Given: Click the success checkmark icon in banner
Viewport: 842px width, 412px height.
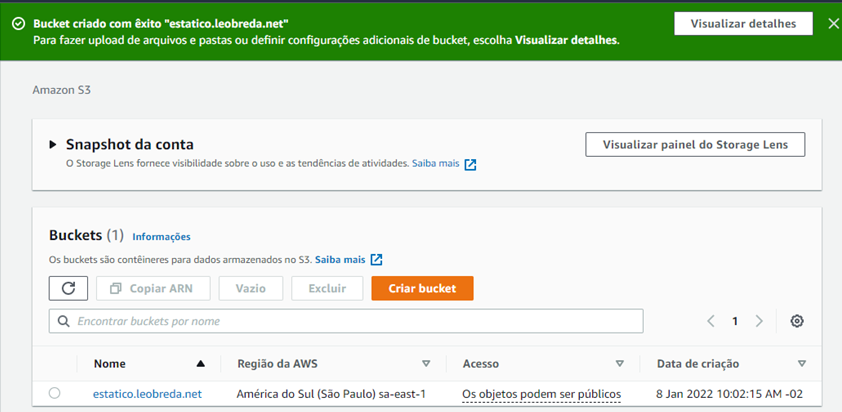Looking at the screenshot, I should point(18,24).
